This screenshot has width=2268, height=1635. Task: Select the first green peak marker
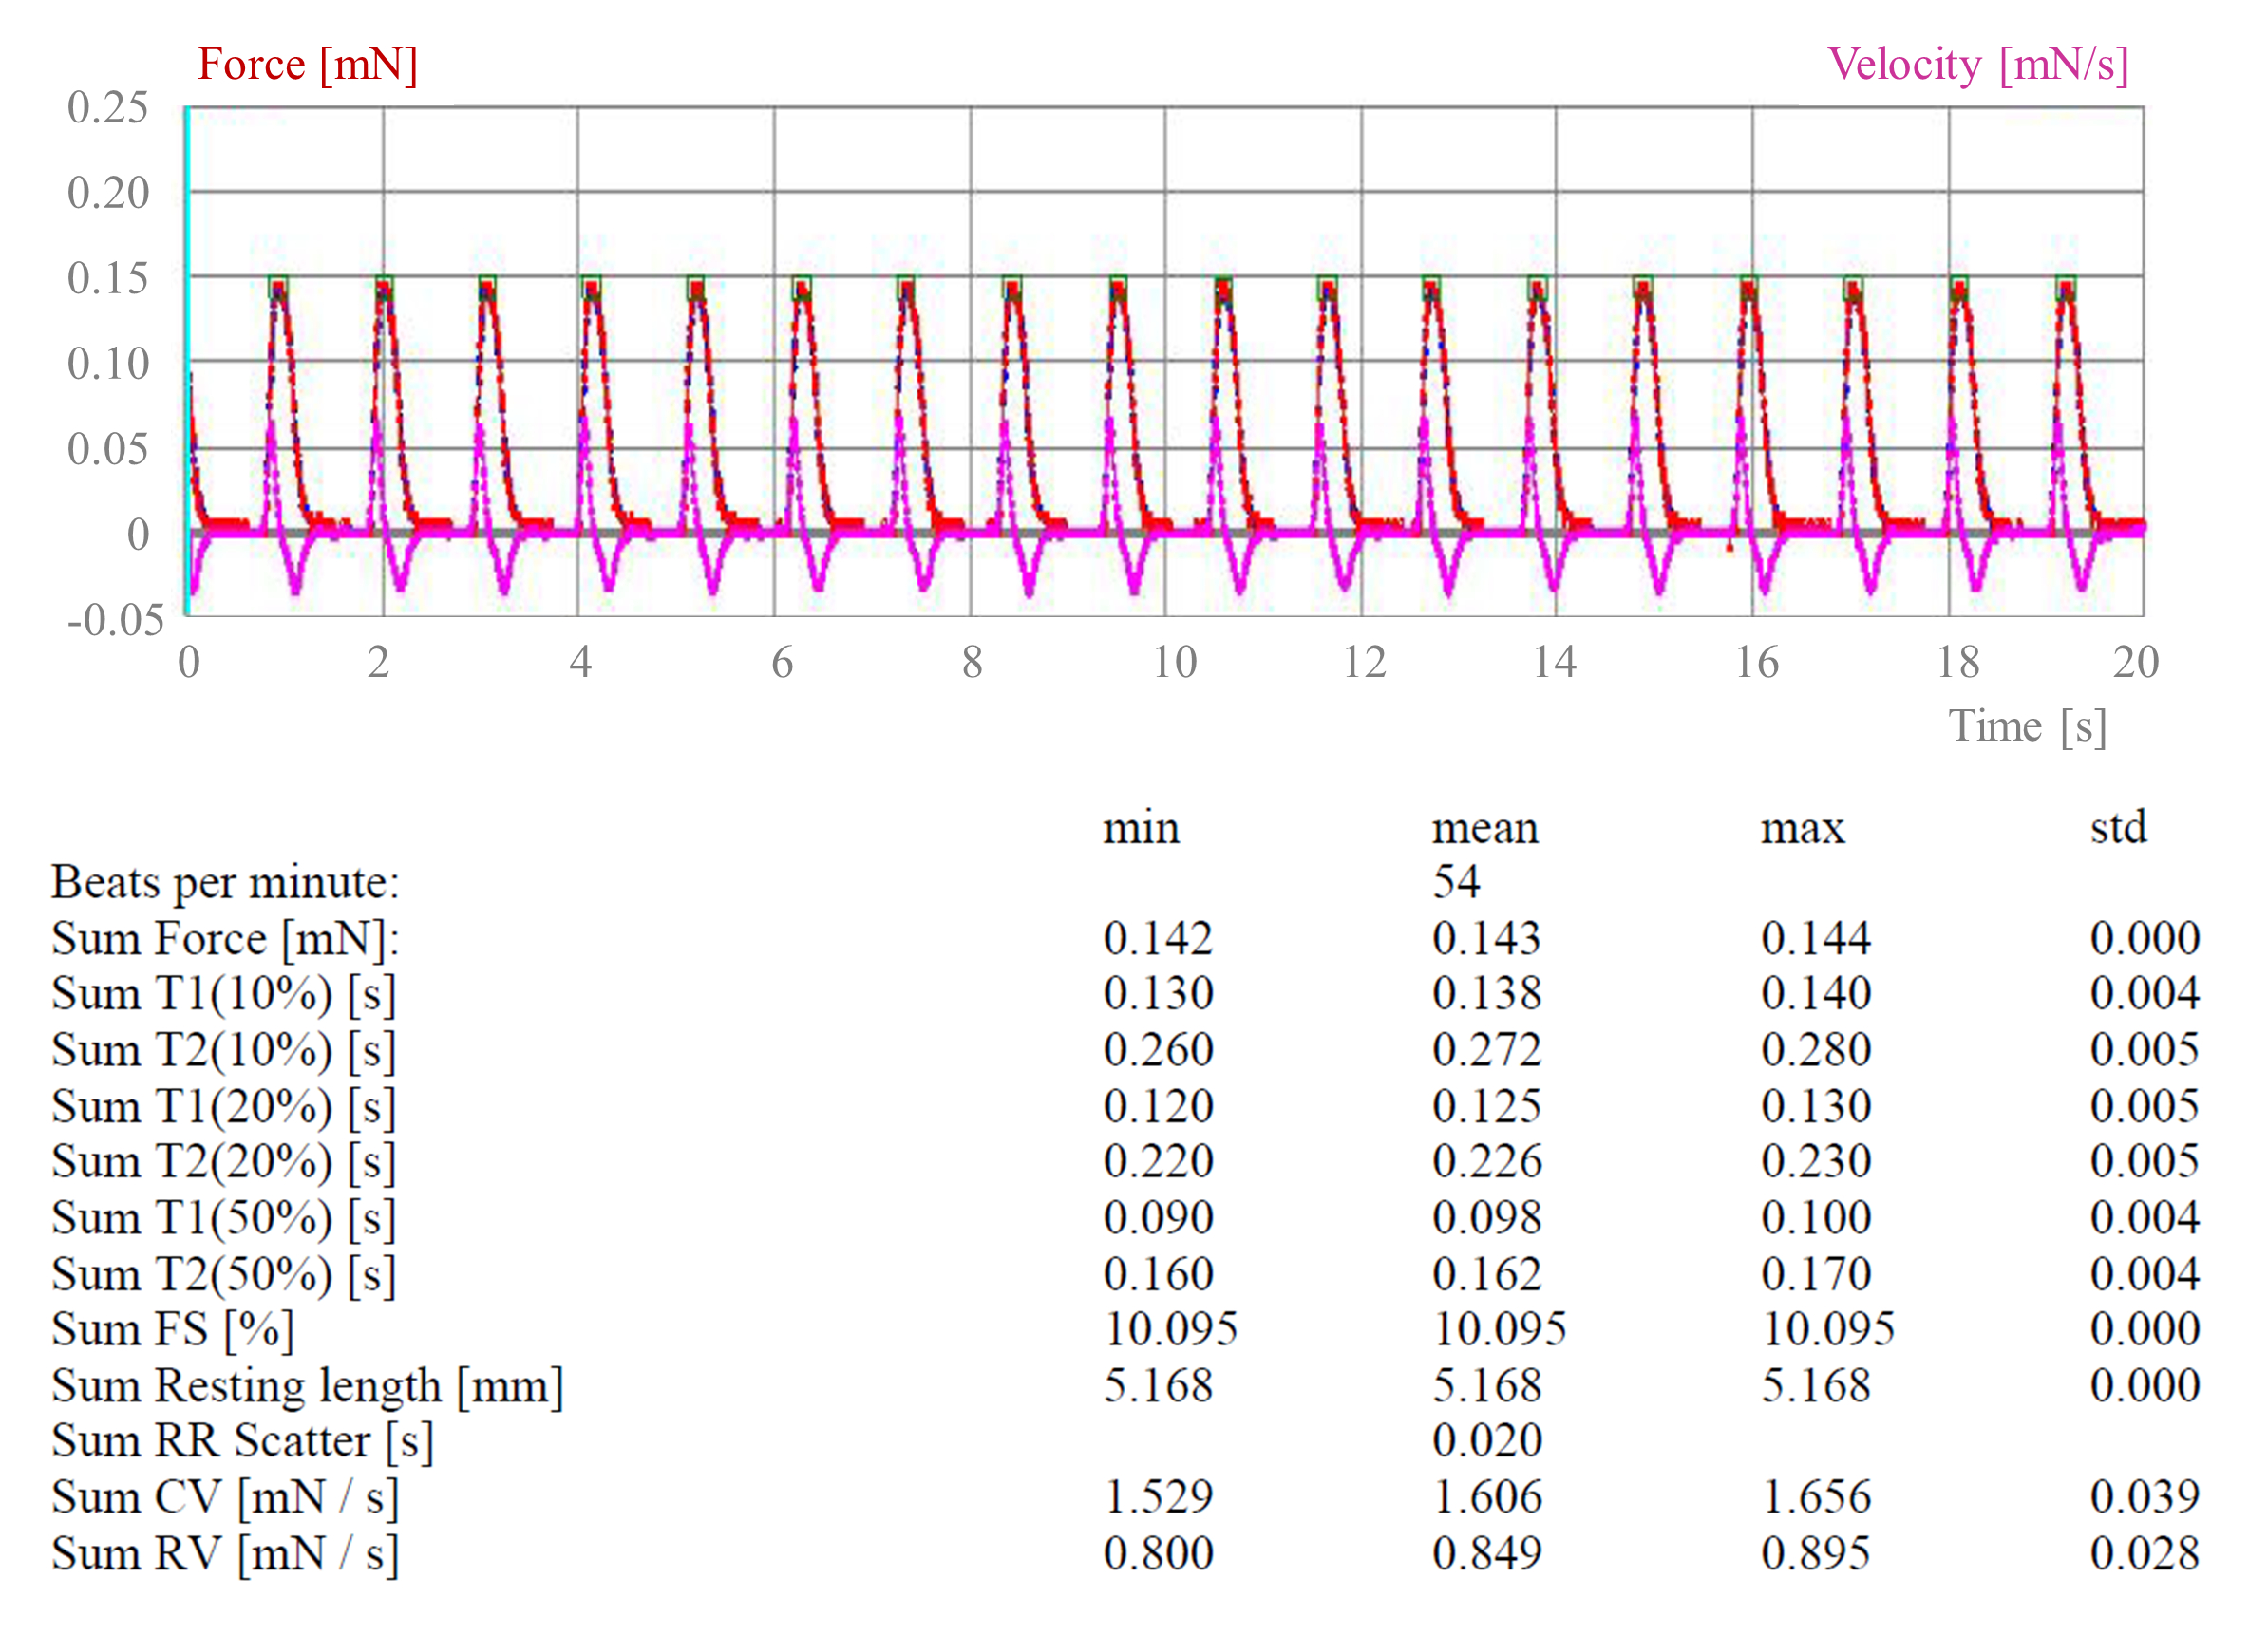pos(278,287)
